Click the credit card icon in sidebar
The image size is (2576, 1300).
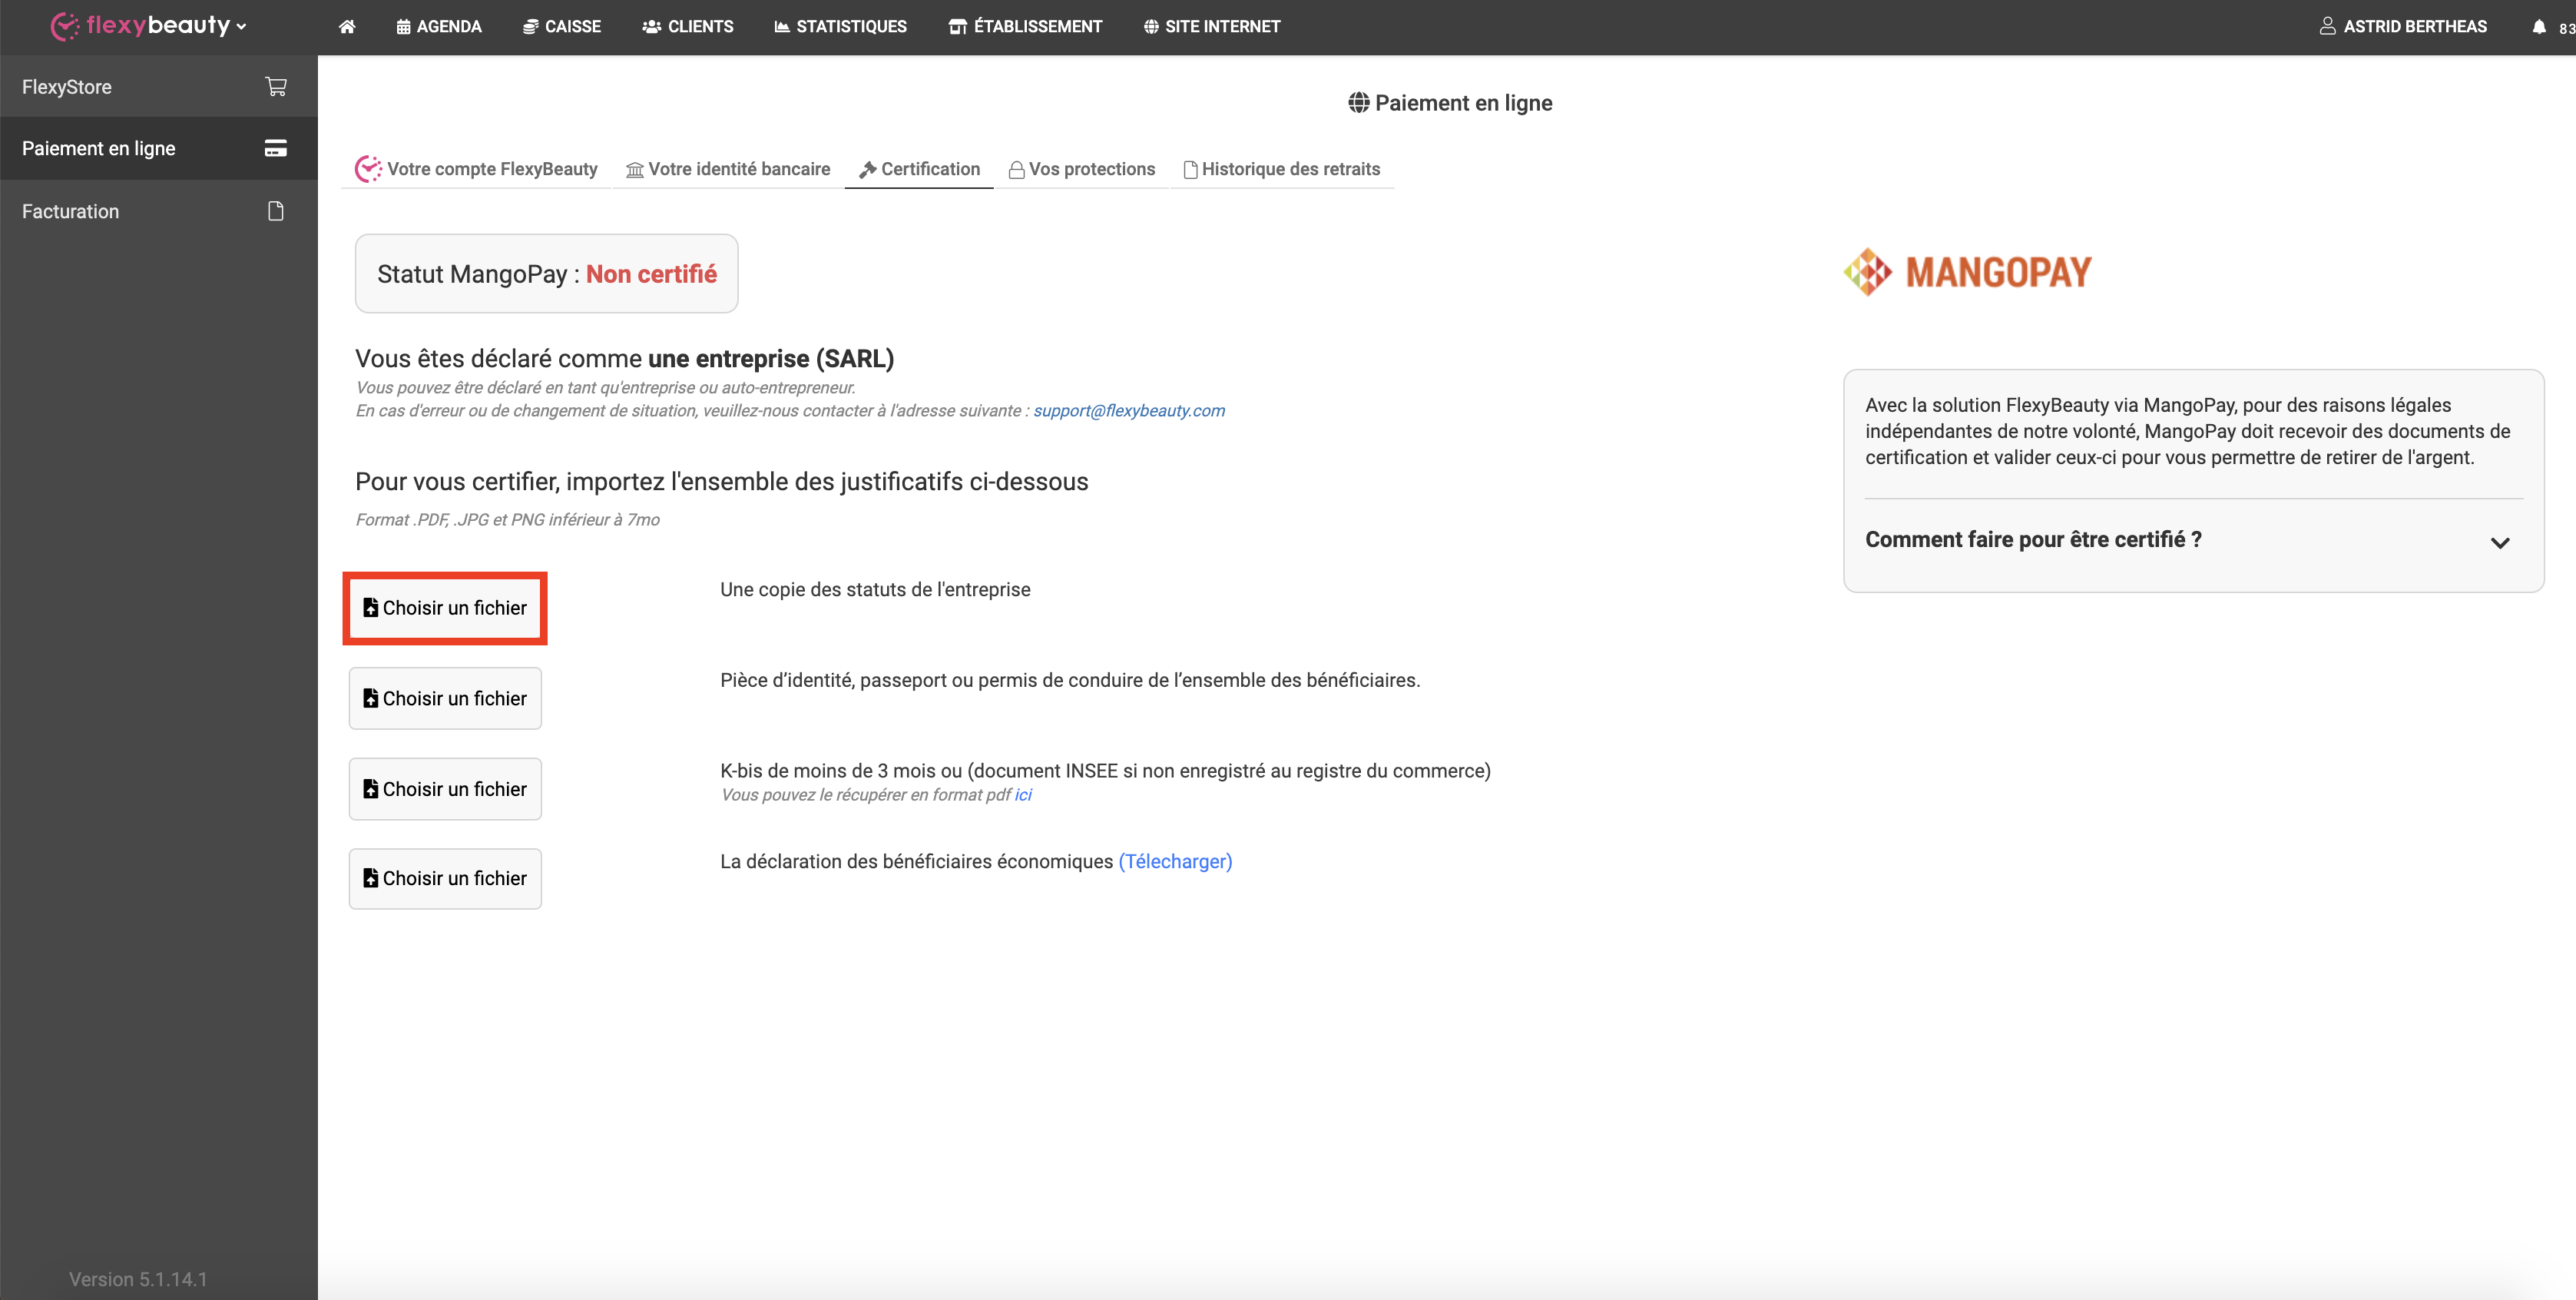tap(276, 148)
